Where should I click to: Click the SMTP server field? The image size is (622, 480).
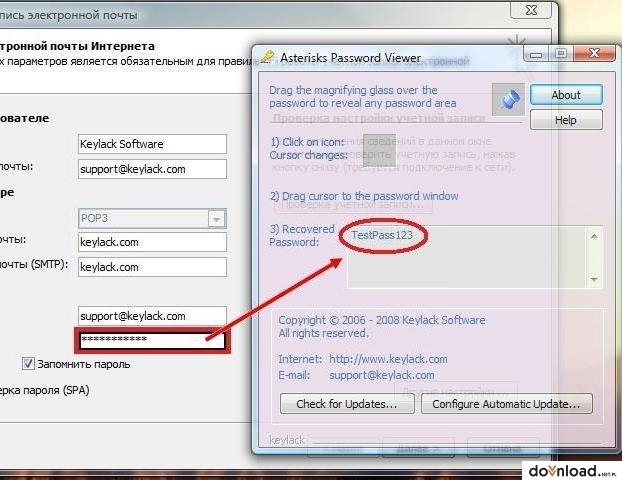152,267
